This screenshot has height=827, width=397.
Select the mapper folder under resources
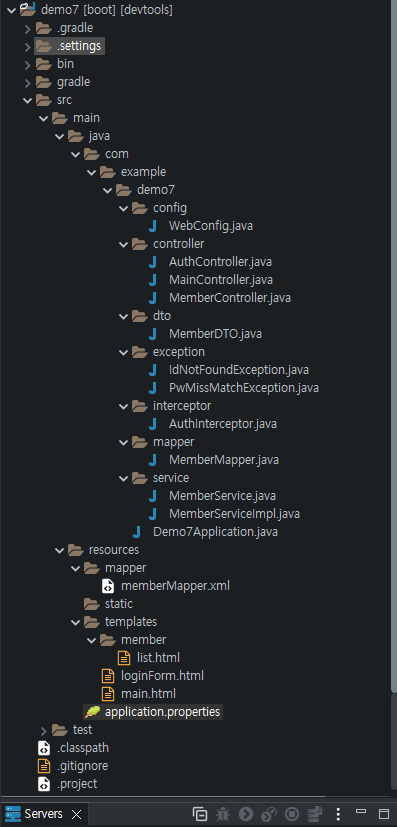click(x=125, y=568)
